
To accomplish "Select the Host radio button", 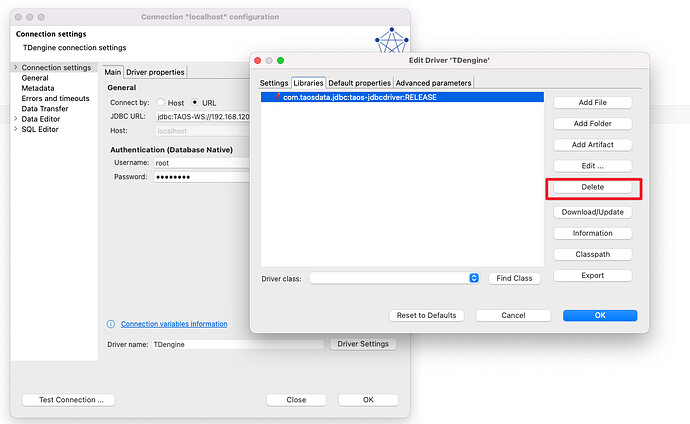I will (x=161, y=103).
